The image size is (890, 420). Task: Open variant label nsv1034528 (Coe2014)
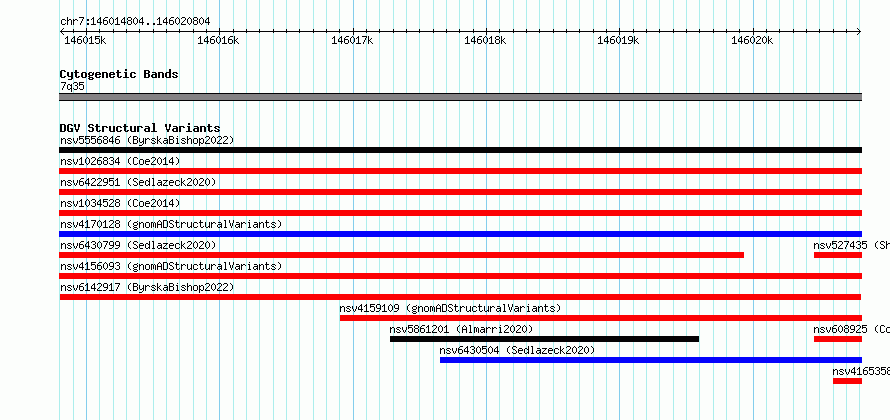120,203
